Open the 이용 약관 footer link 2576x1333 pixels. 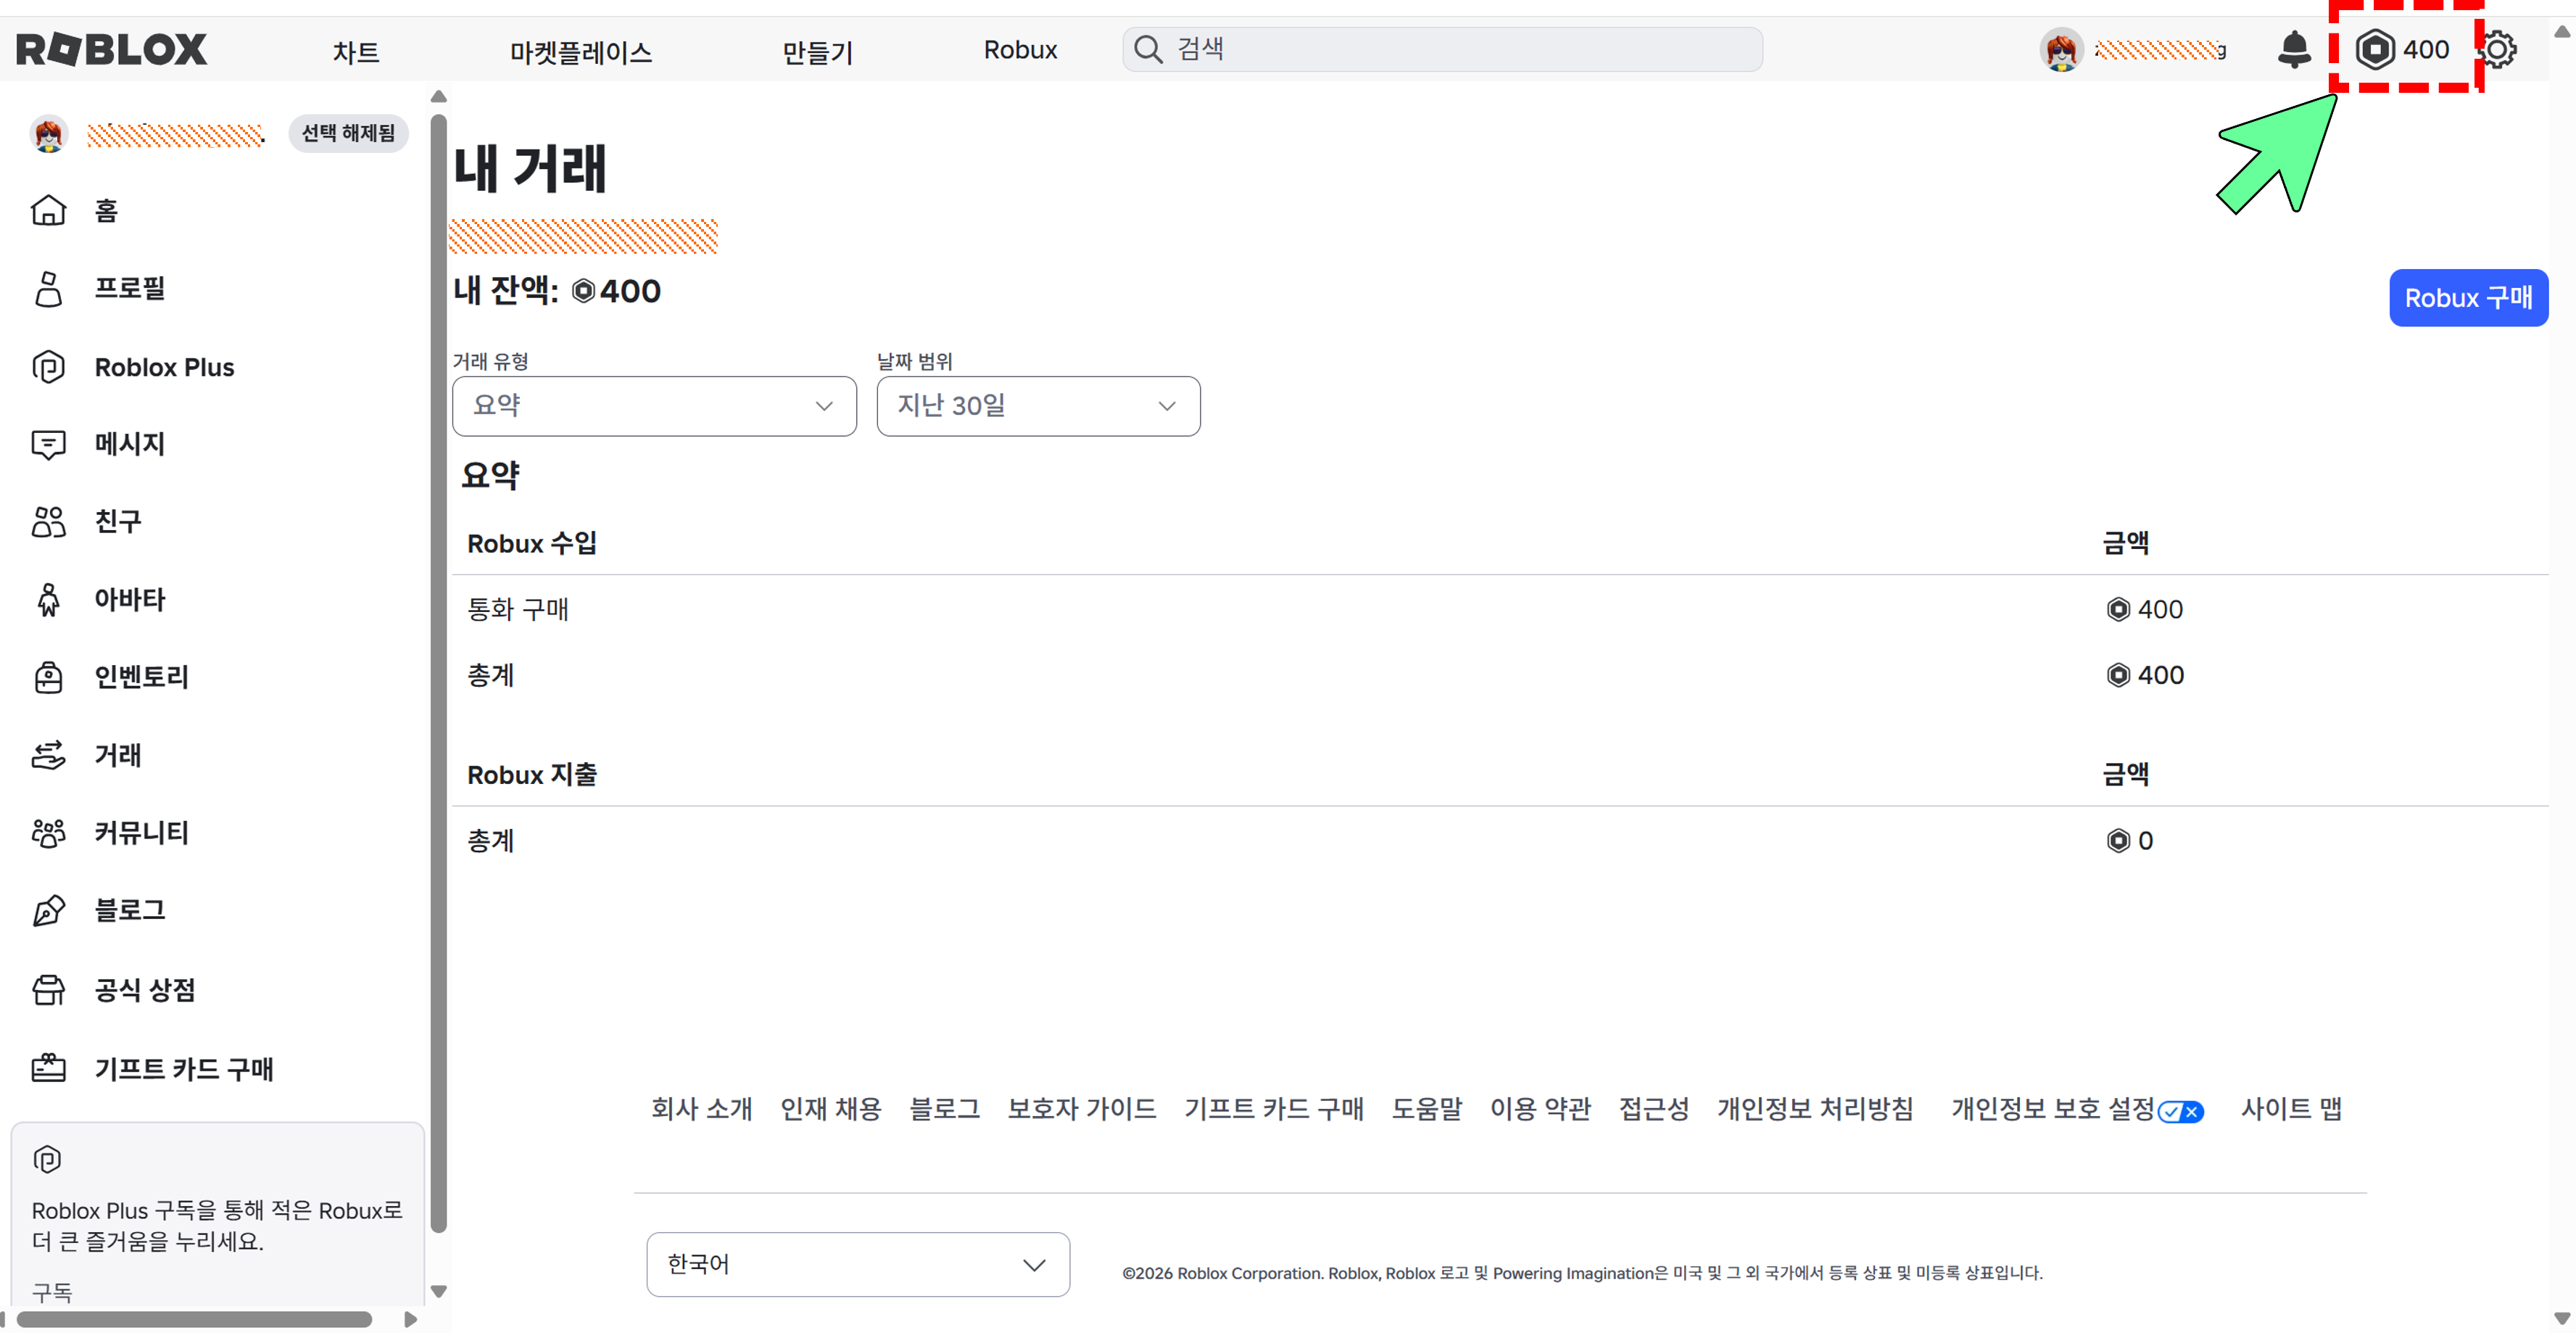pyautogui.click(x=1540, y=1109)
